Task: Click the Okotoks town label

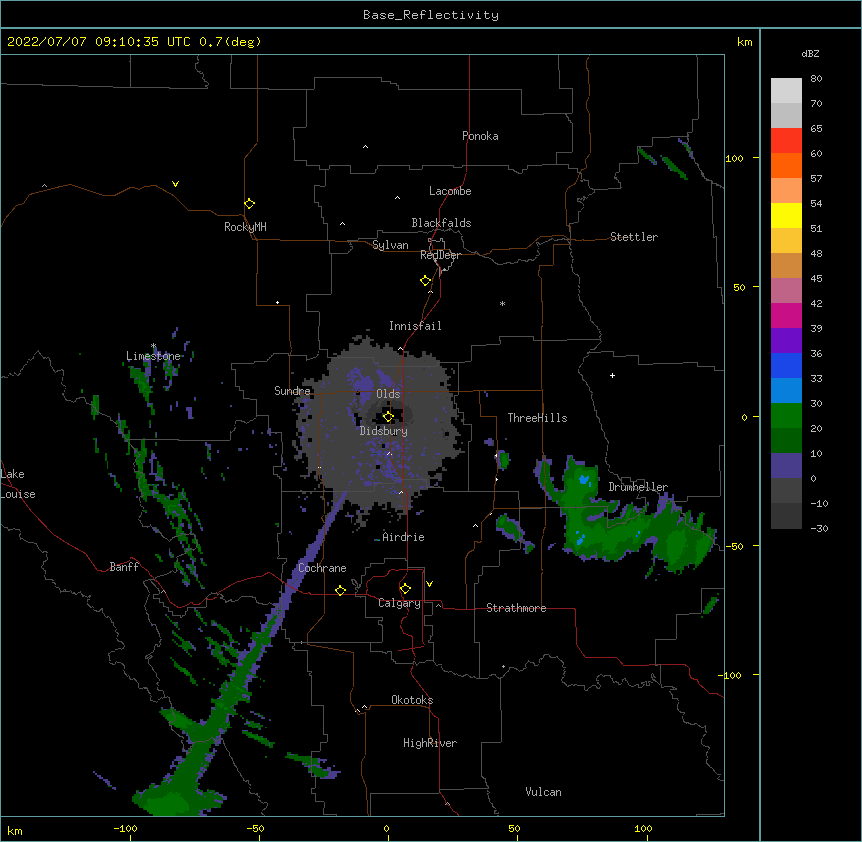Action: 412,700
